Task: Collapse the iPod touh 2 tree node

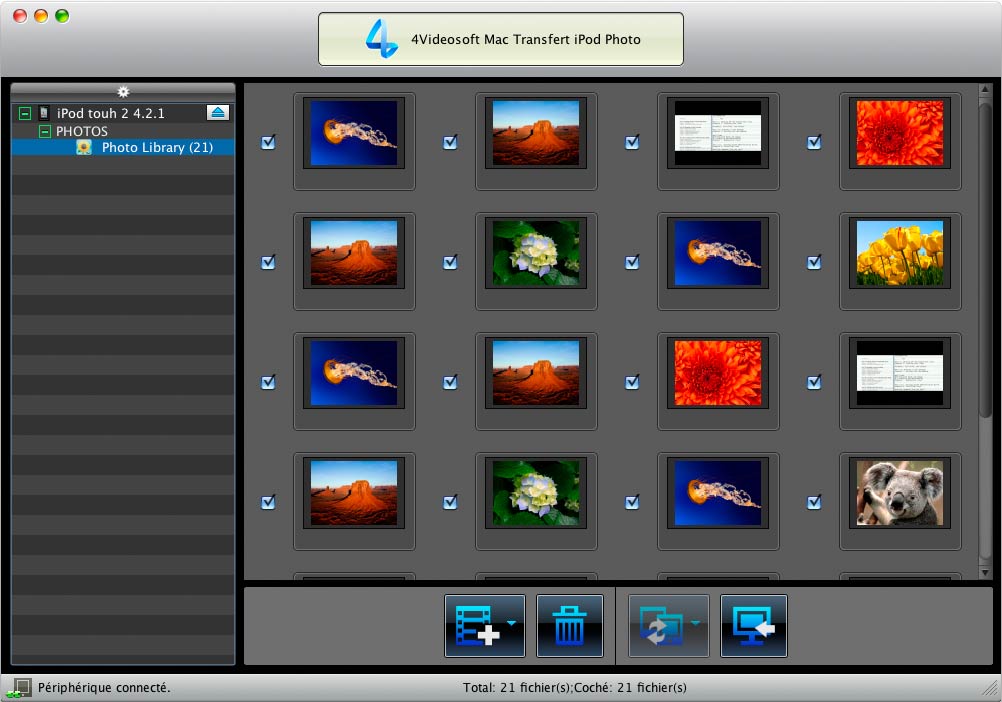Action: [x=25, y=114]
